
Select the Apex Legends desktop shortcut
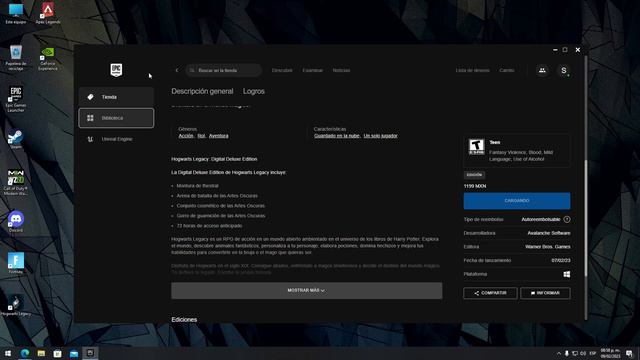48,13
